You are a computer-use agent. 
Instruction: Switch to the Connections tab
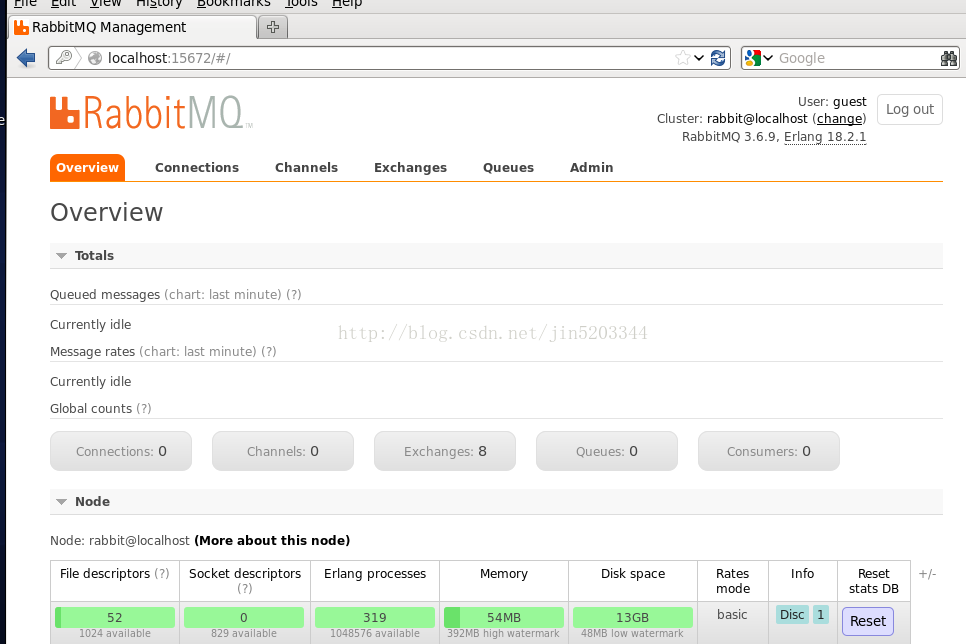click(x=197, y=168)
